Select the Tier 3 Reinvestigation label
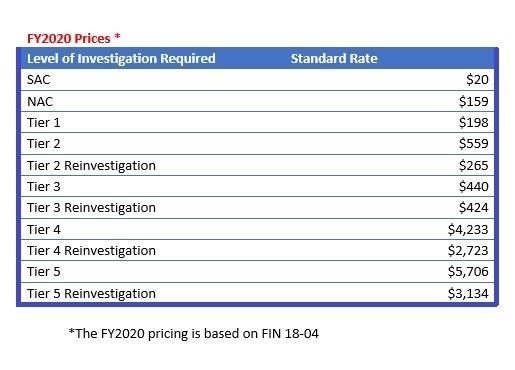 pyautogui.click(x=91, y=208)
